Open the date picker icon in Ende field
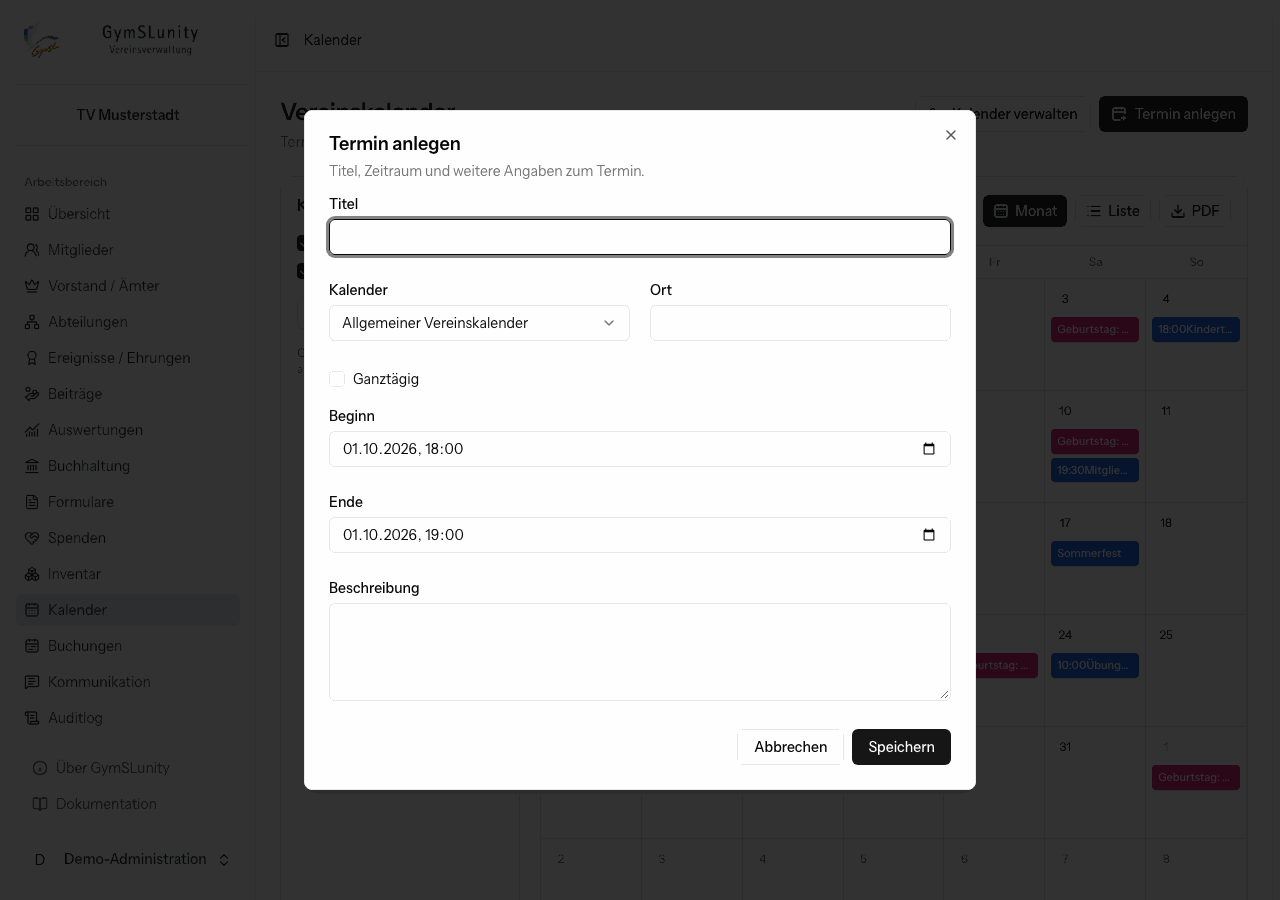Viewport: 1280px width, 900px height. (x=929, y=535)
